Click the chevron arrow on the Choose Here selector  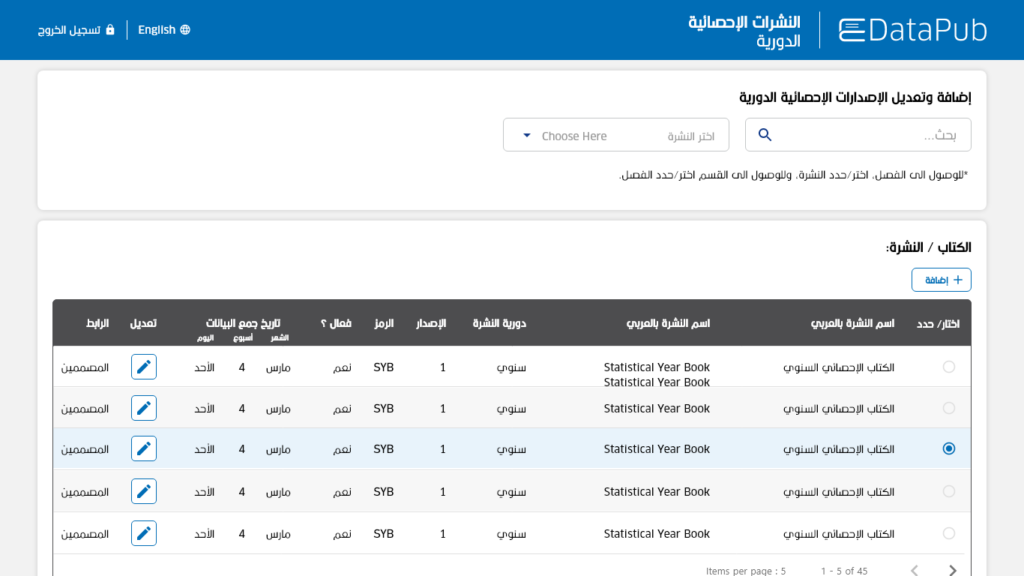(x=527, y=134)
